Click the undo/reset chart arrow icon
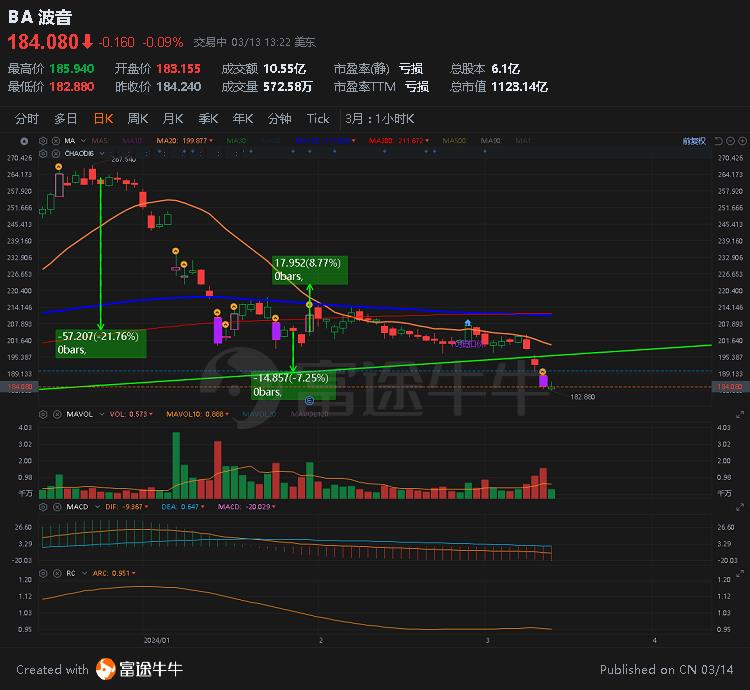This screenshot has height=690, width=750. [718, 141]
